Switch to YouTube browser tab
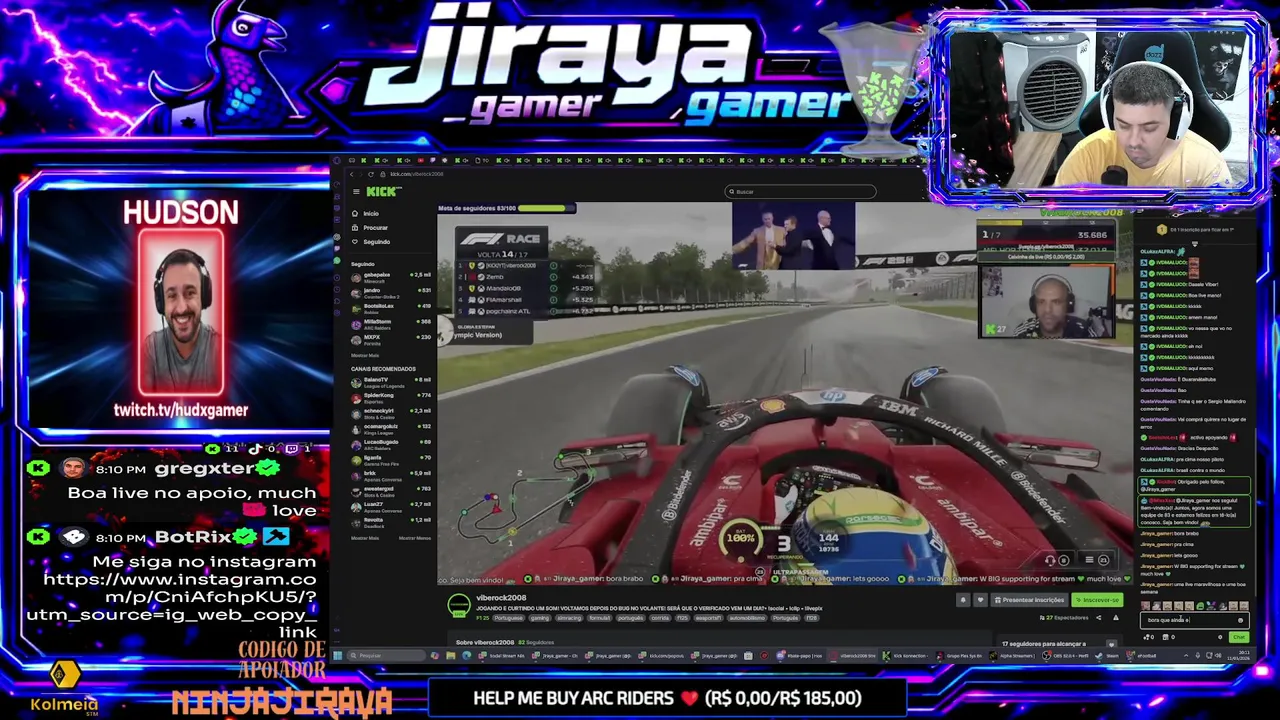The image size is (1280, 720). pyautogui.click(x=421, y=160)
